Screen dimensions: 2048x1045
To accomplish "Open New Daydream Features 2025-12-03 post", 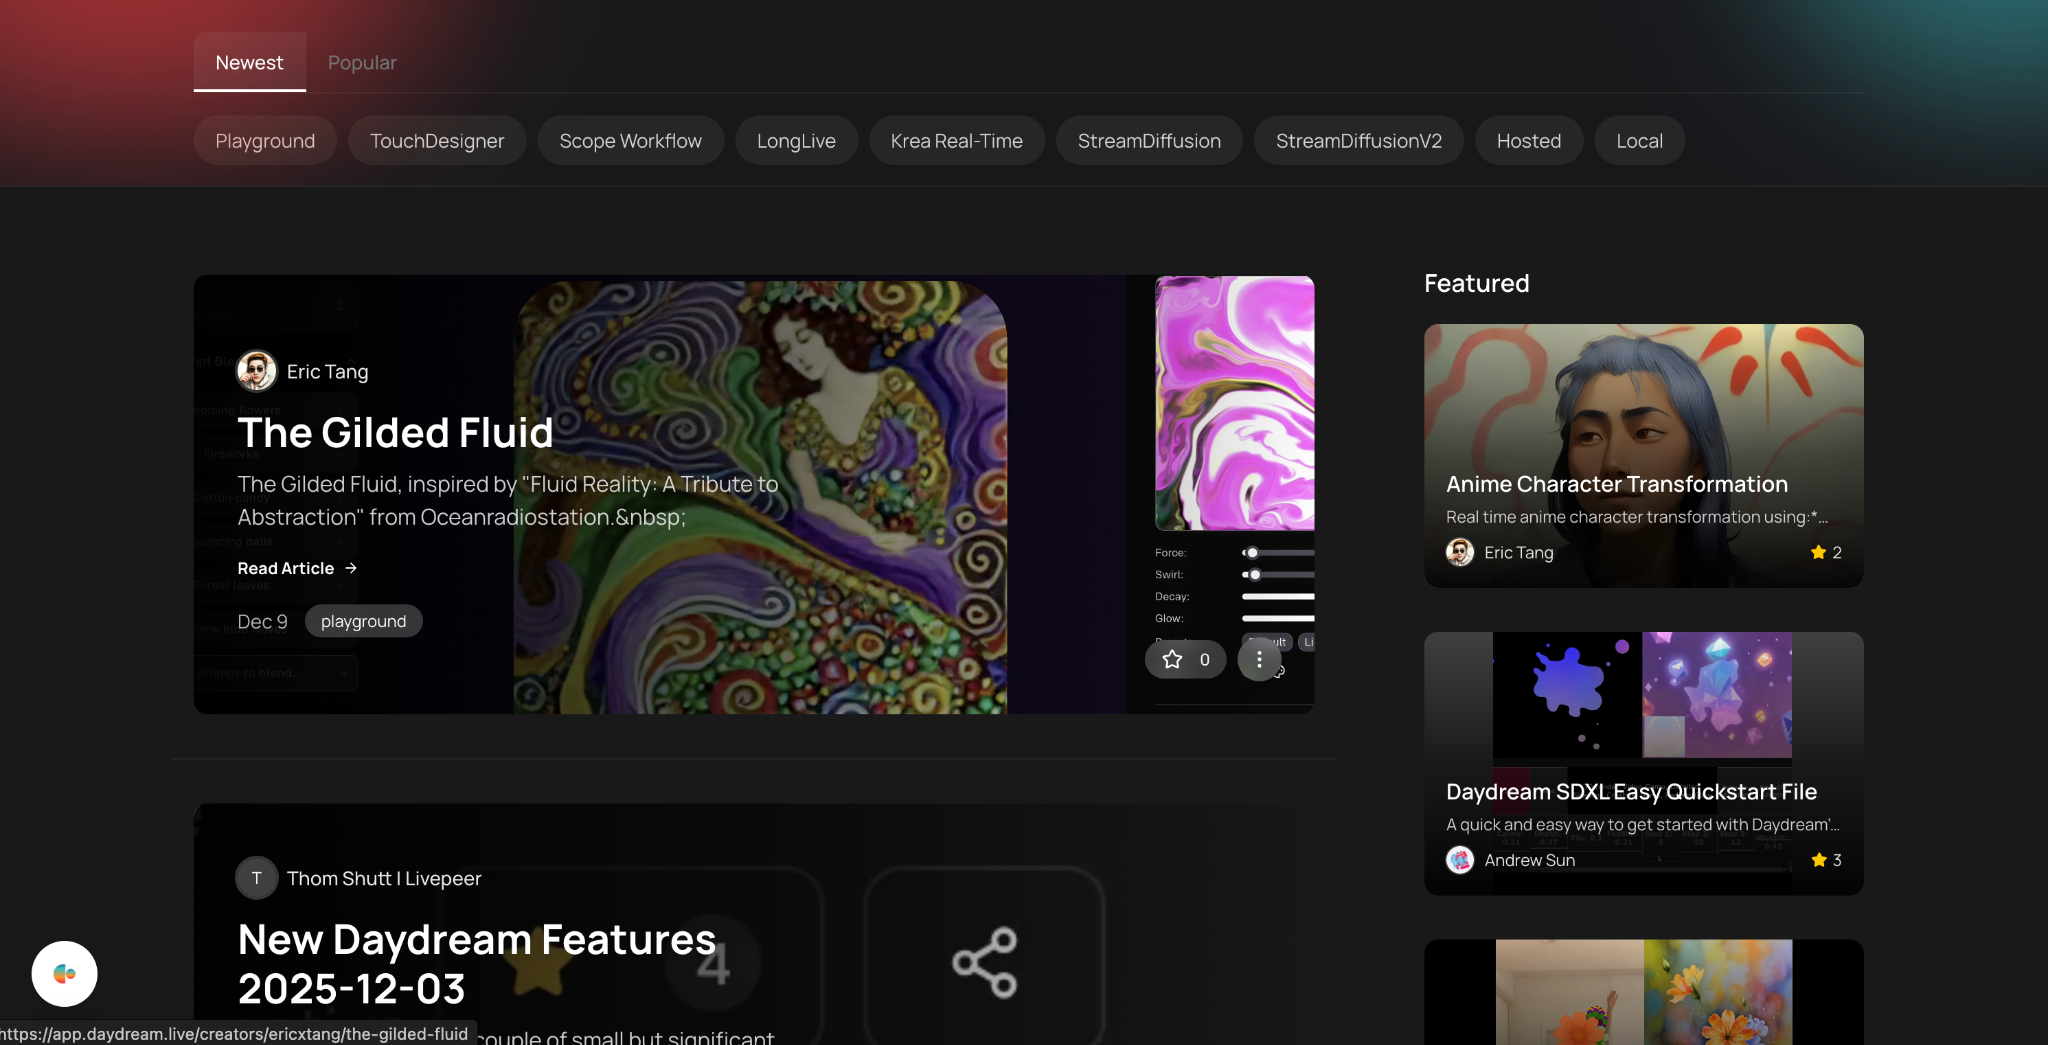I will 476,964.
